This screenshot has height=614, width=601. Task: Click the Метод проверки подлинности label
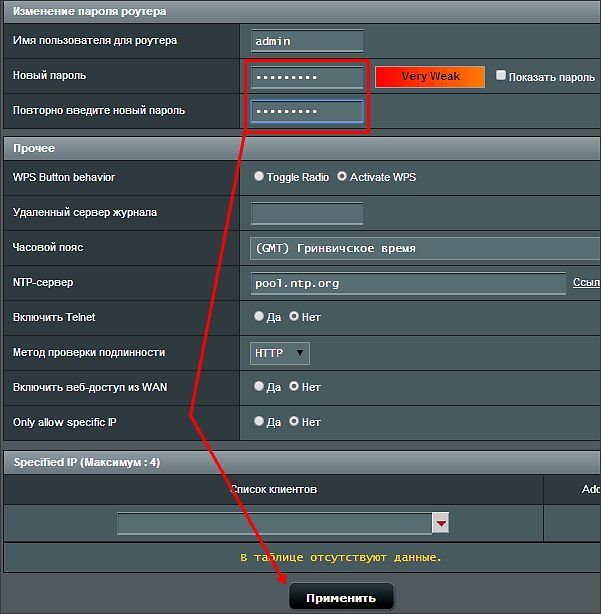(x=89, y=352)
